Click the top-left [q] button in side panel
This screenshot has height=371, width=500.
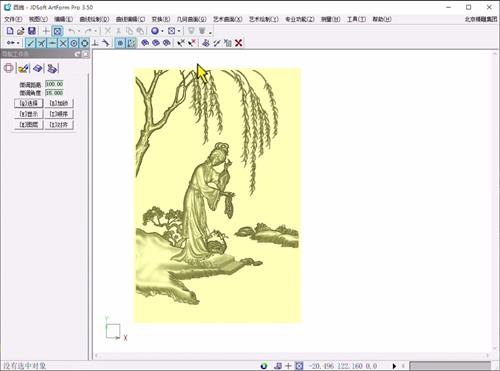click(x=29, y=103)
